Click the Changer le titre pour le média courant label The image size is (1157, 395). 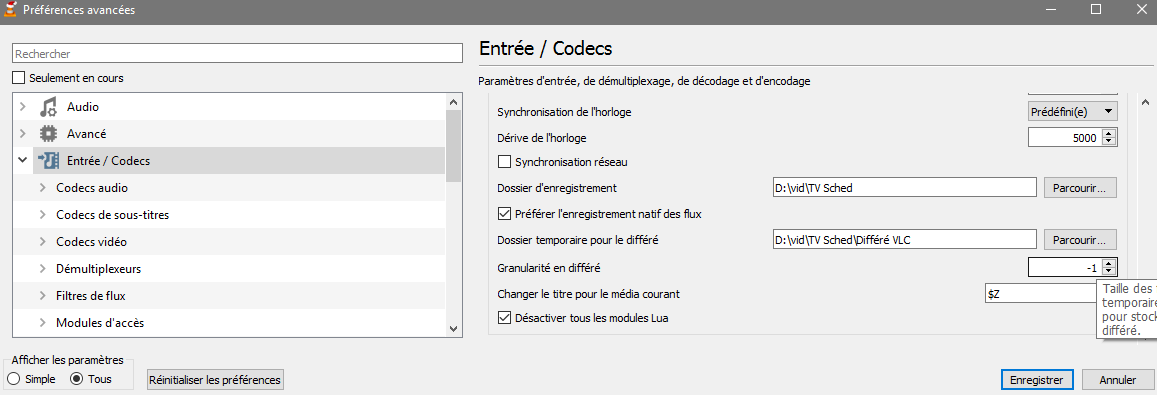coord(588,293)
